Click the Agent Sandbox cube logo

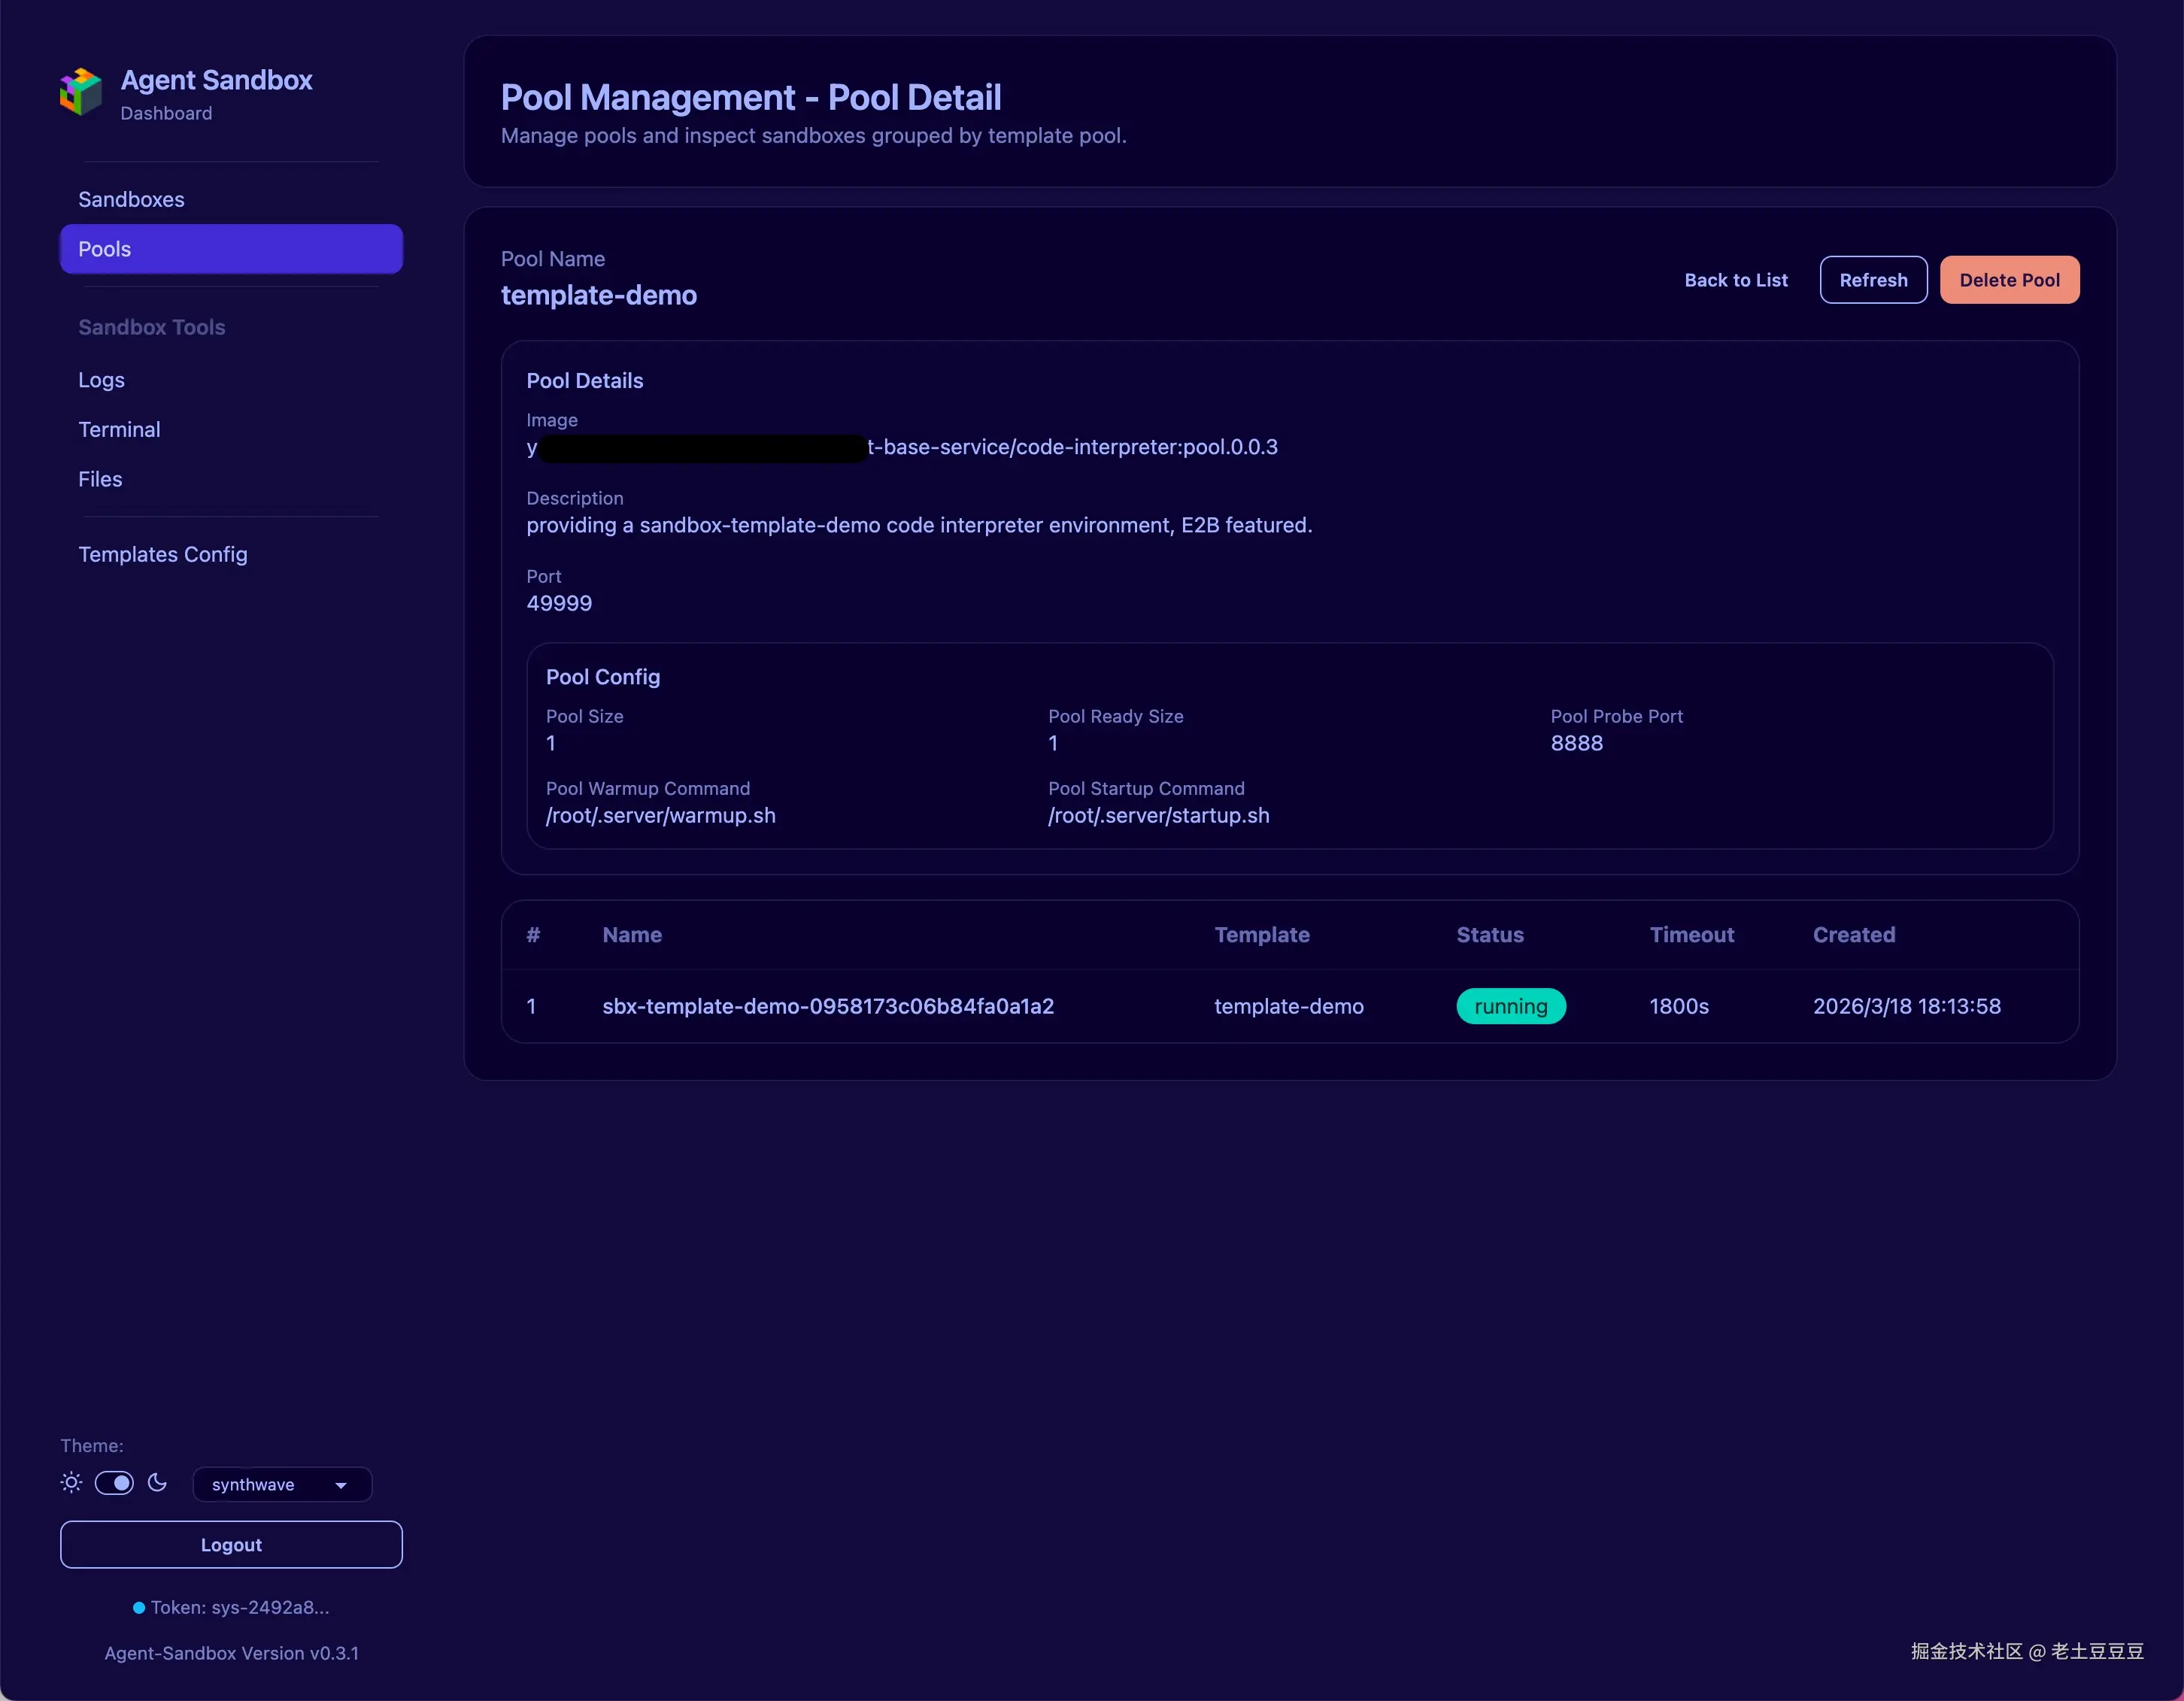81,92
